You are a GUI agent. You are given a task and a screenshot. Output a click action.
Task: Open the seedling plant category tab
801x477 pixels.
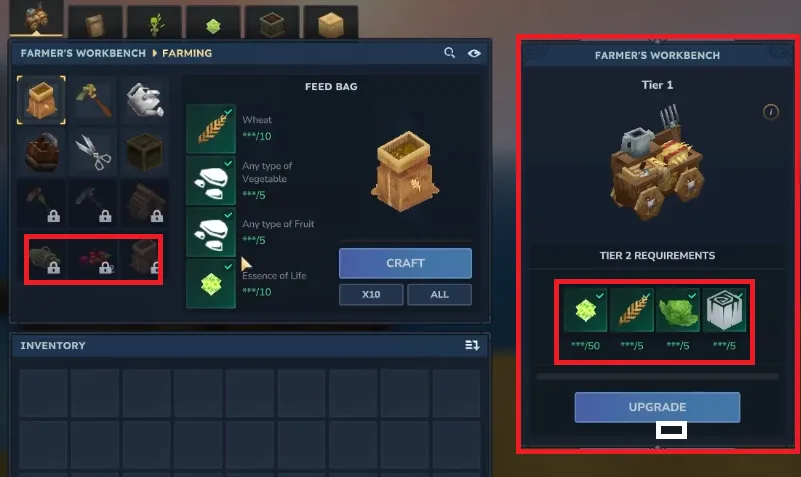(x=155, y=23)
